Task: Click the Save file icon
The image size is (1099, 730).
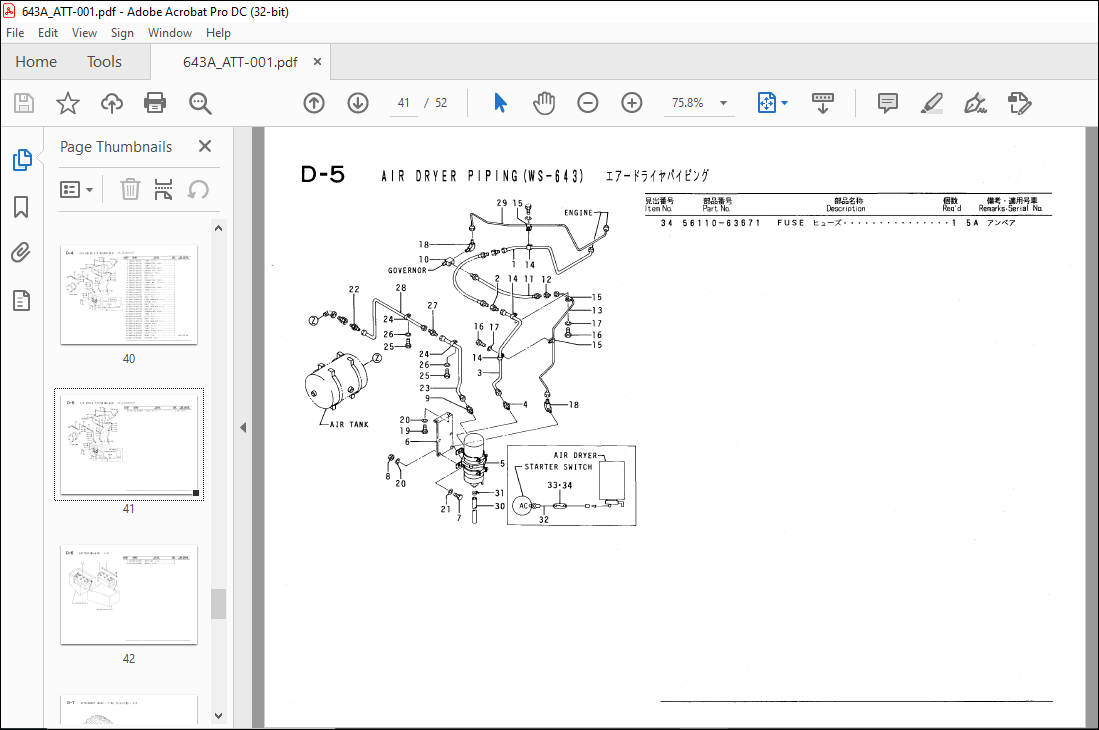Action: click(x=24, y=103)
